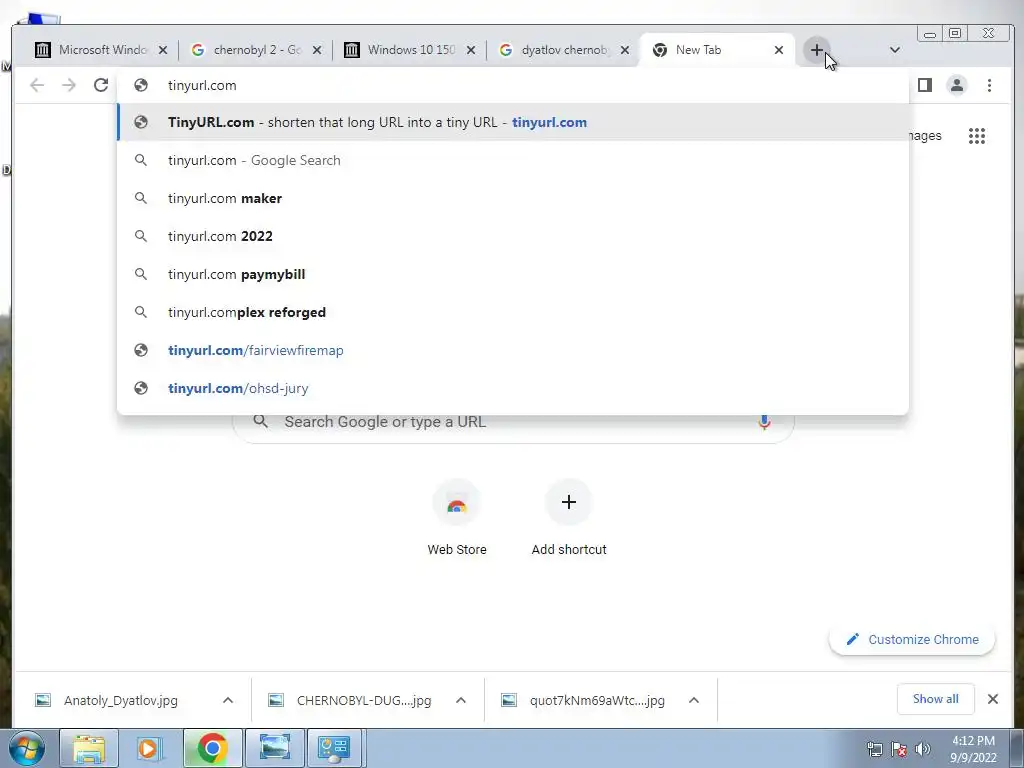Reload the current page
1024x768 pixels.
point(101,85)
